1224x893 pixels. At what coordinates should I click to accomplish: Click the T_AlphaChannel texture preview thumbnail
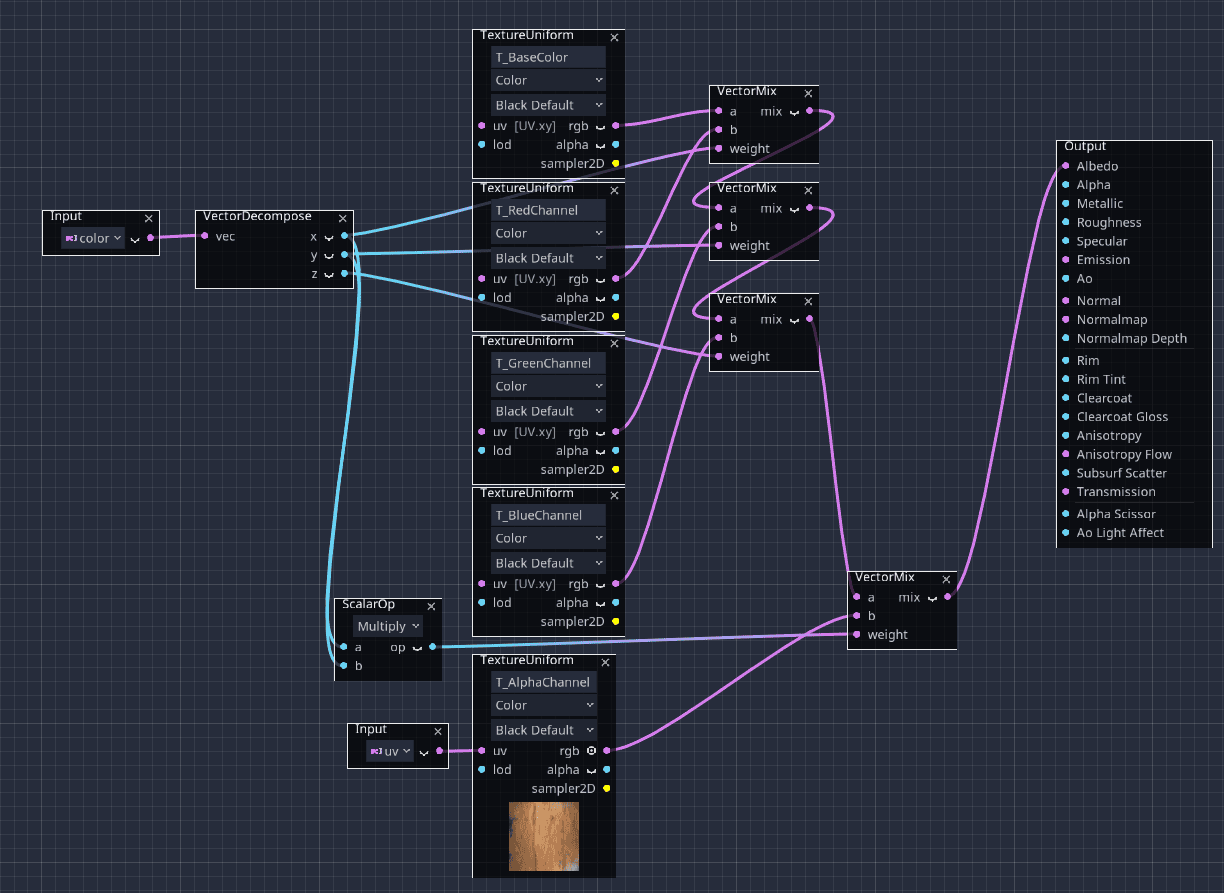pos(543,837)
